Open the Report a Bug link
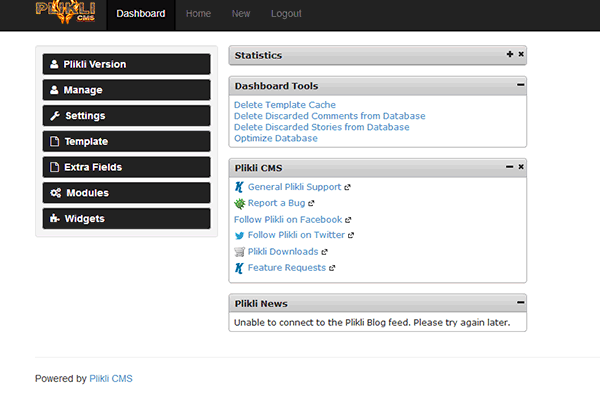The image size is (600, 400). [276, 203]
